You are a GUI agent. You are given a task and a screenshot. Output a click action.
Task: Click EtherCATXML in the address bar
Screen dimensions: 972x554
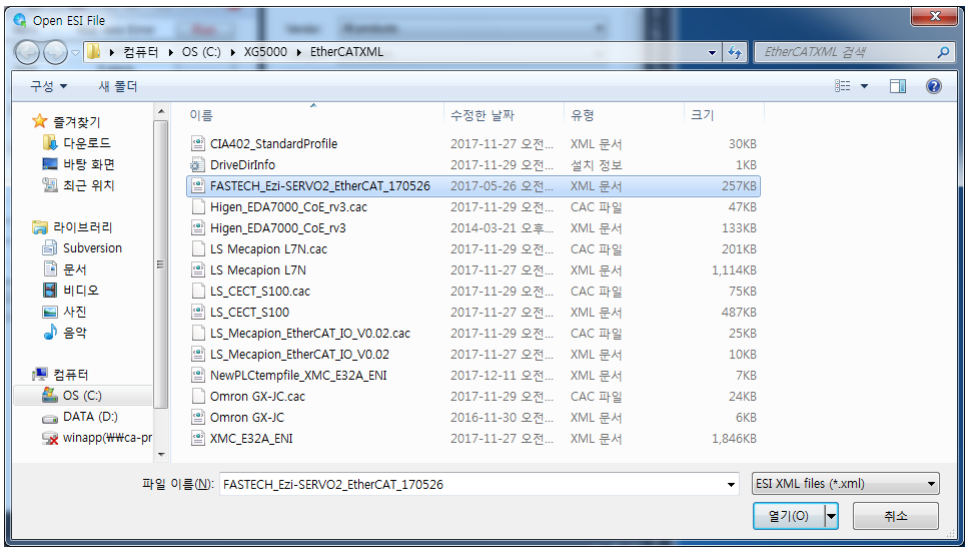347,52
